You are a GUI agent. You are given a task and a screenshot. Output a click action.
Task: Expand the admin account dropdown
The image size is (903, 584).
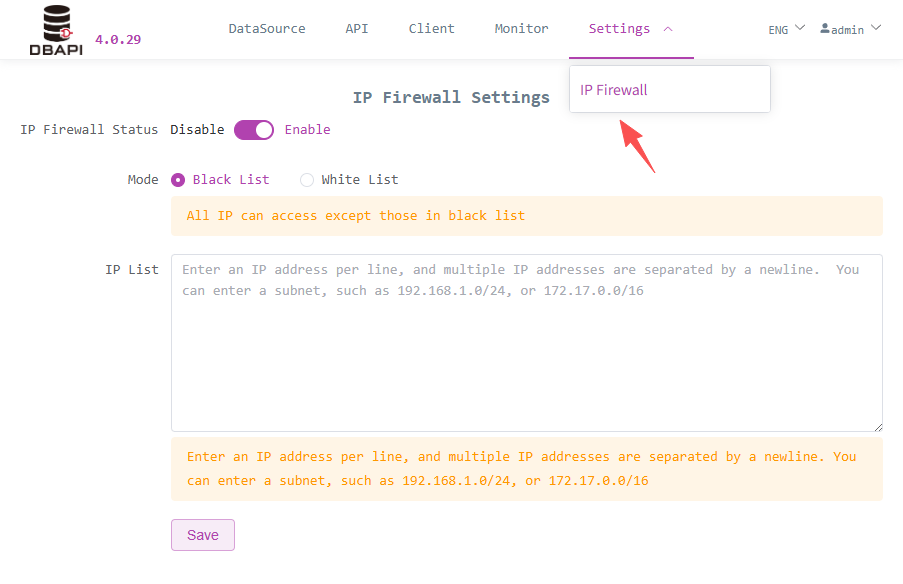point(850,29)
